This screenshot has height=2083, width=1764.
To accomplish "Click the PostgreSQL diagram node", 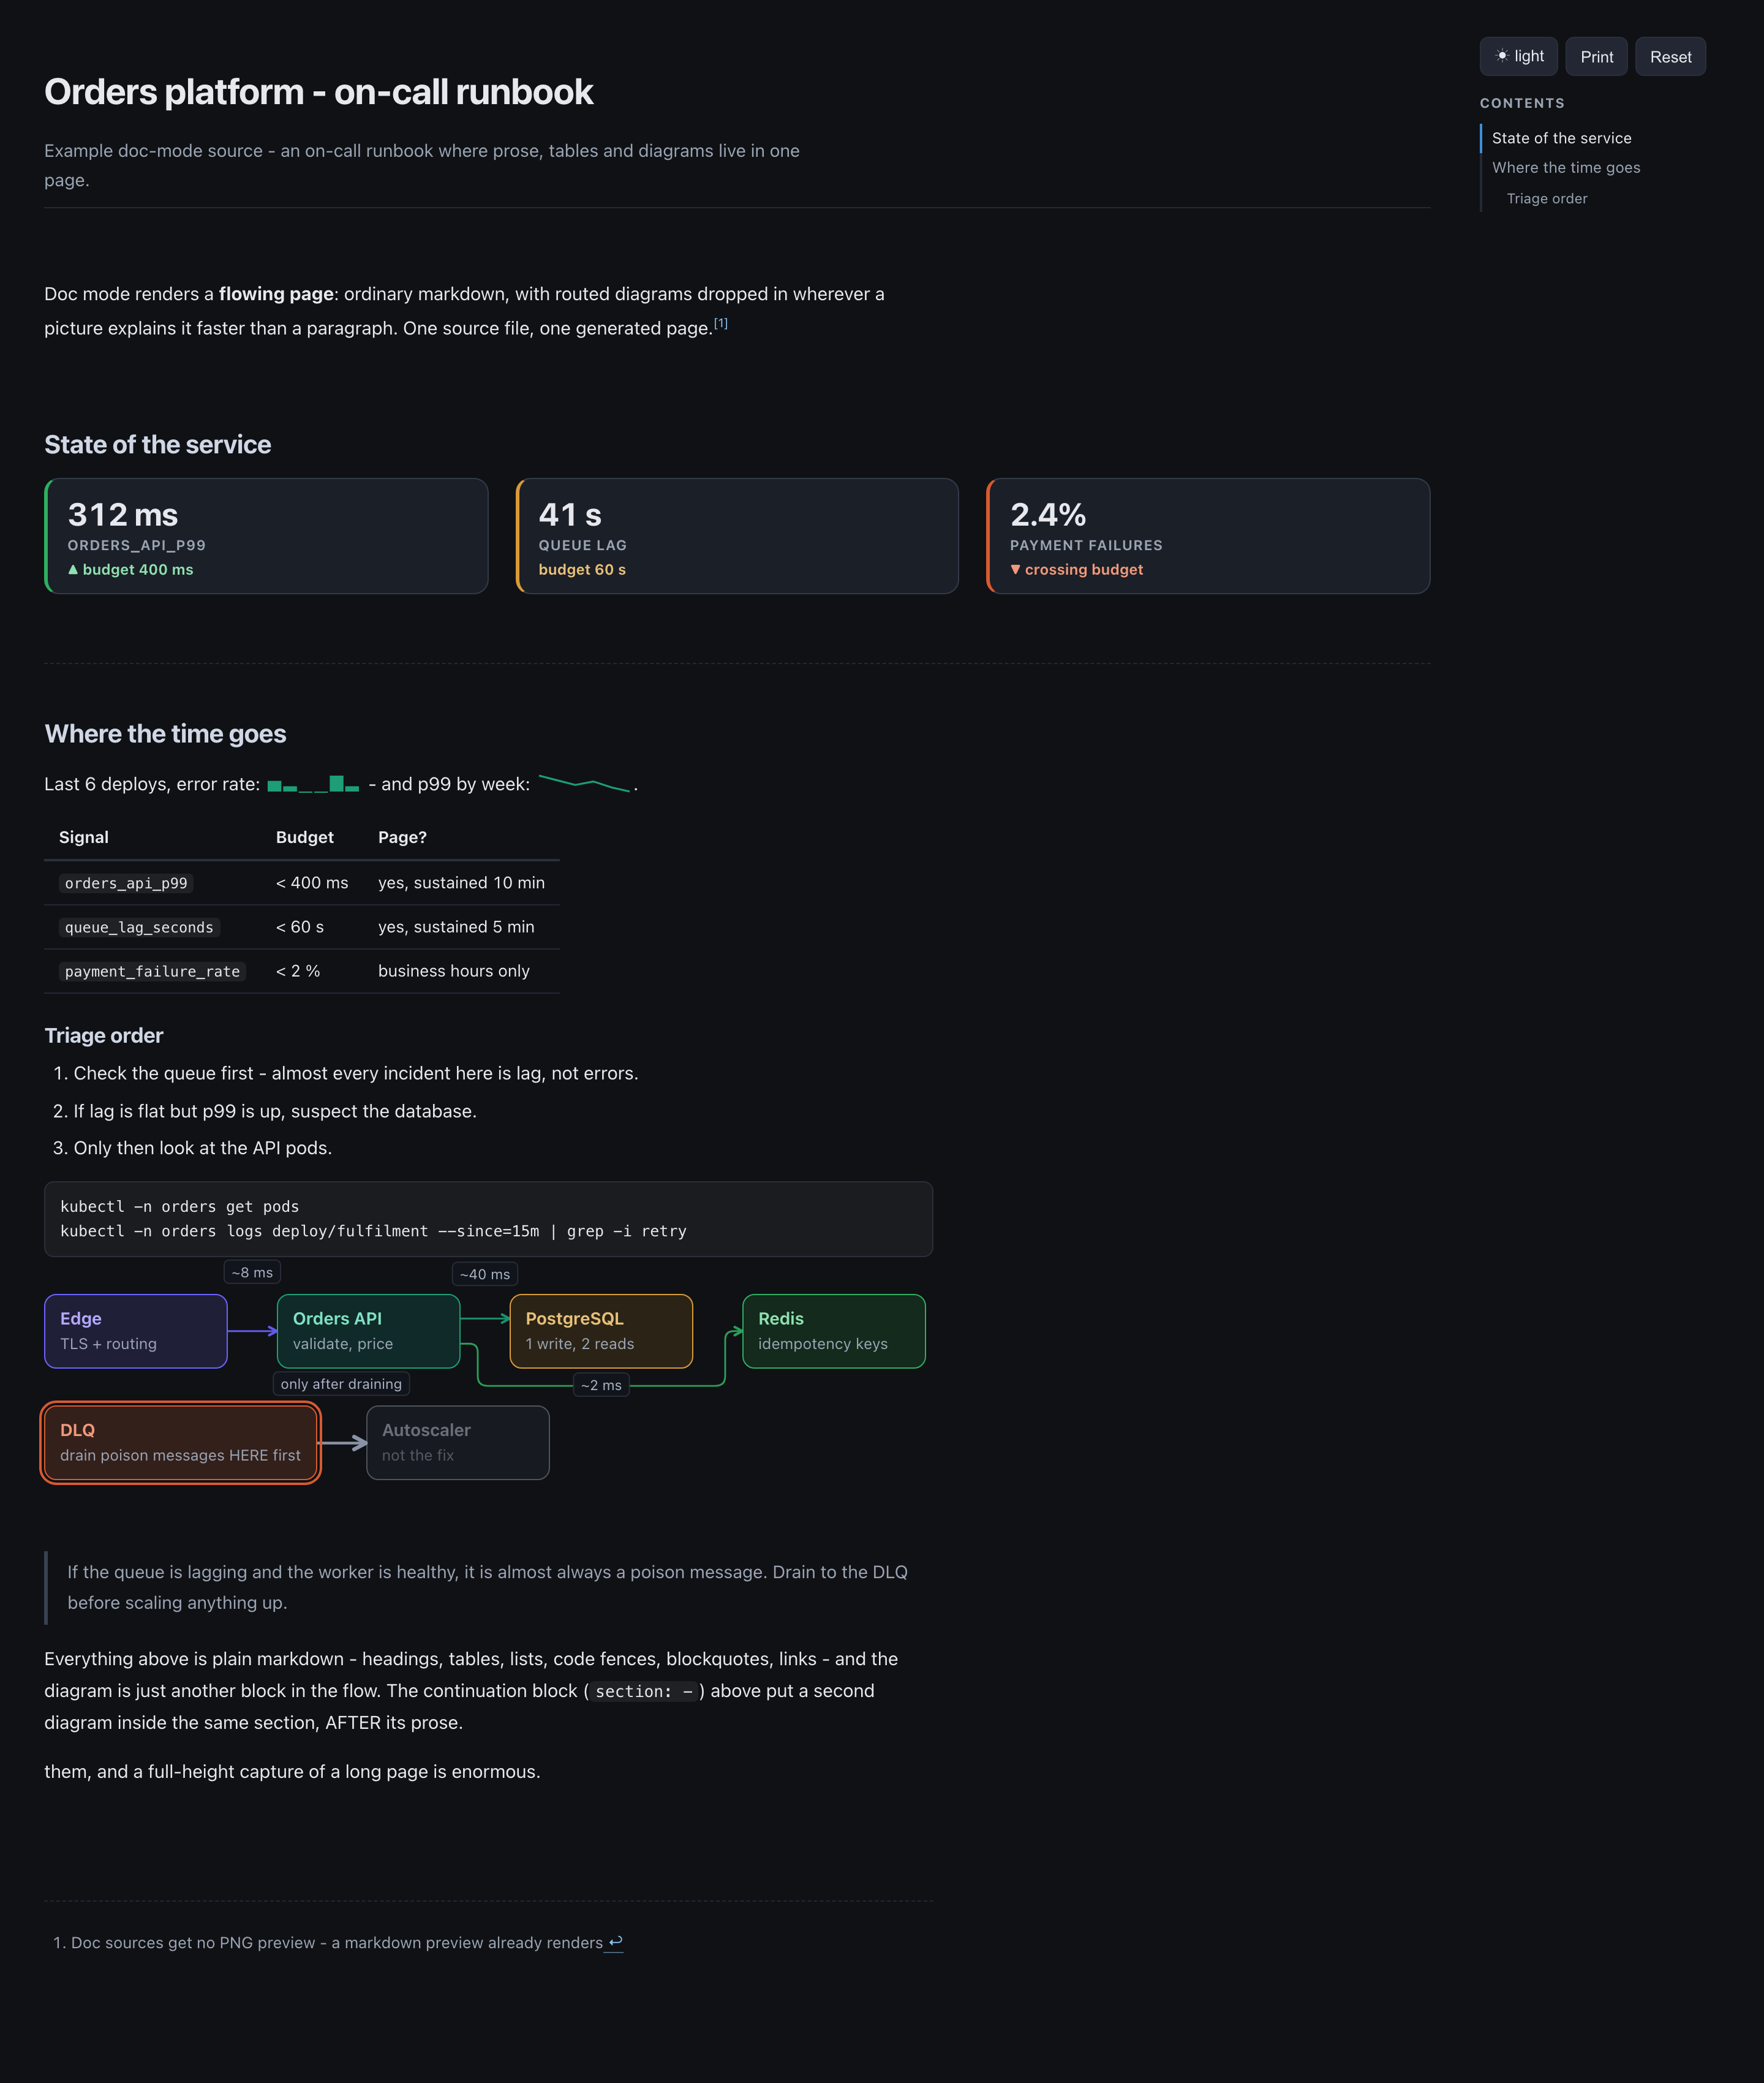I will pos(601,1331).
